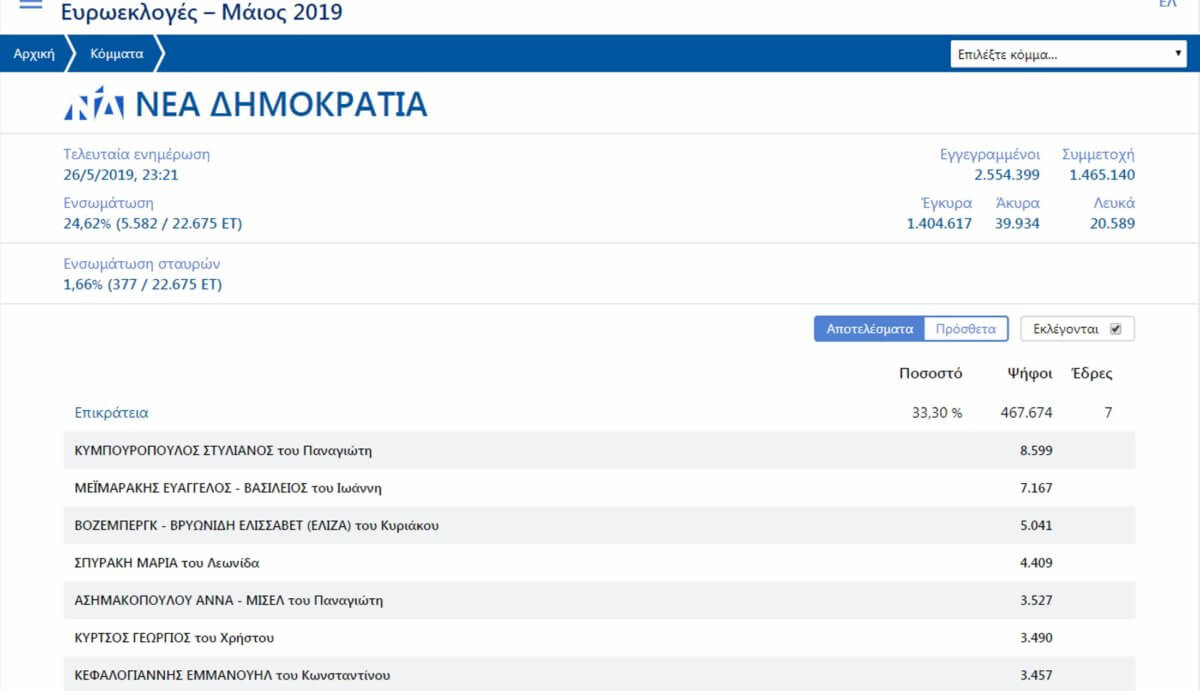Click the Ψήφοι column header
Viewport: 1200px width, 691px height.
click(x=1030, y=374)
